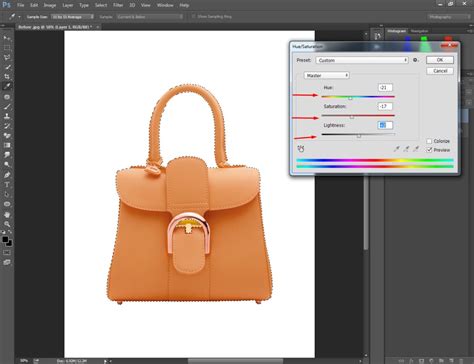Click the Lightness slider handle
This screenshot has width=474, height=364.
pos(359,136)
